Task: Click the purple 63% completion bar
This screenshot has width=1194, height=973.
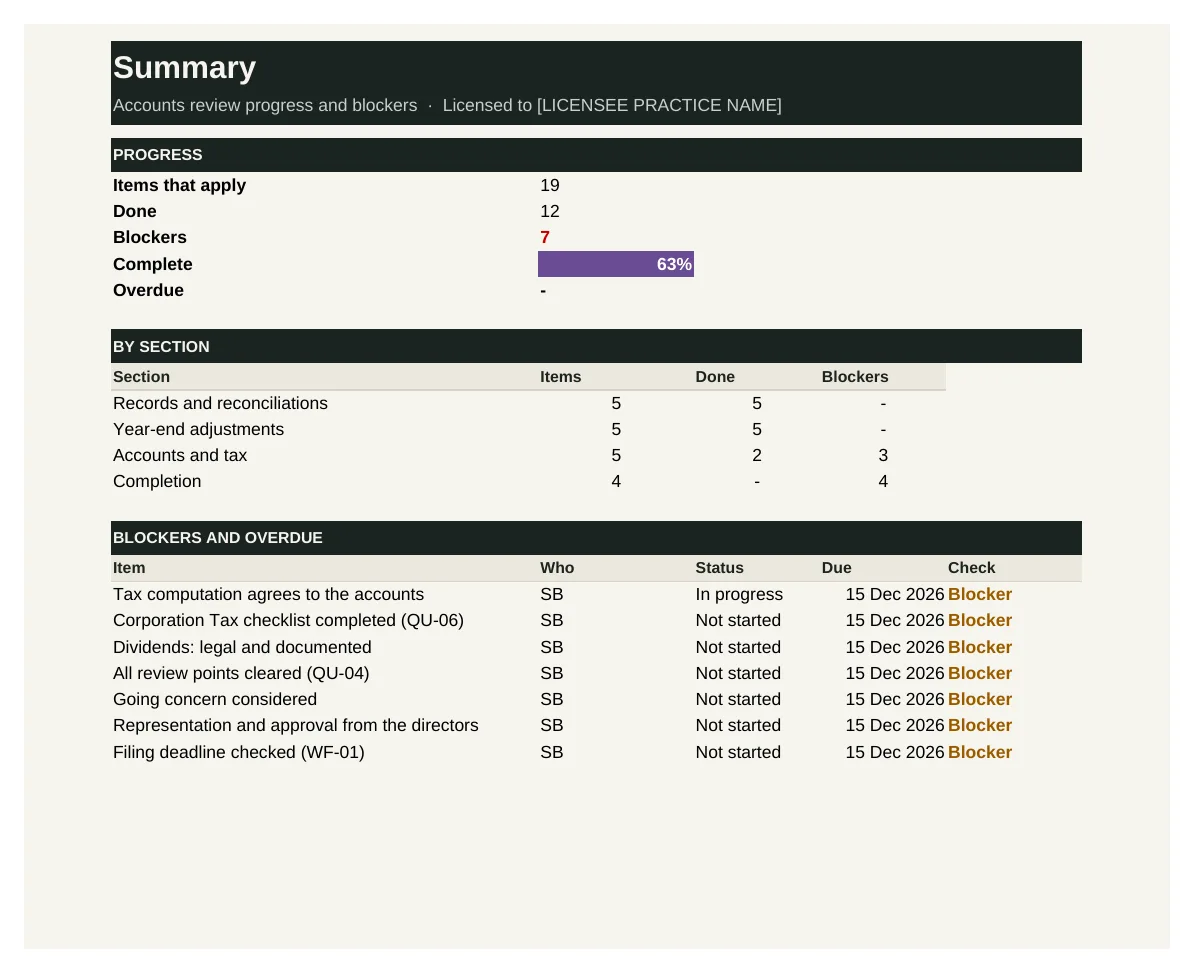Action: coord(616,264)
